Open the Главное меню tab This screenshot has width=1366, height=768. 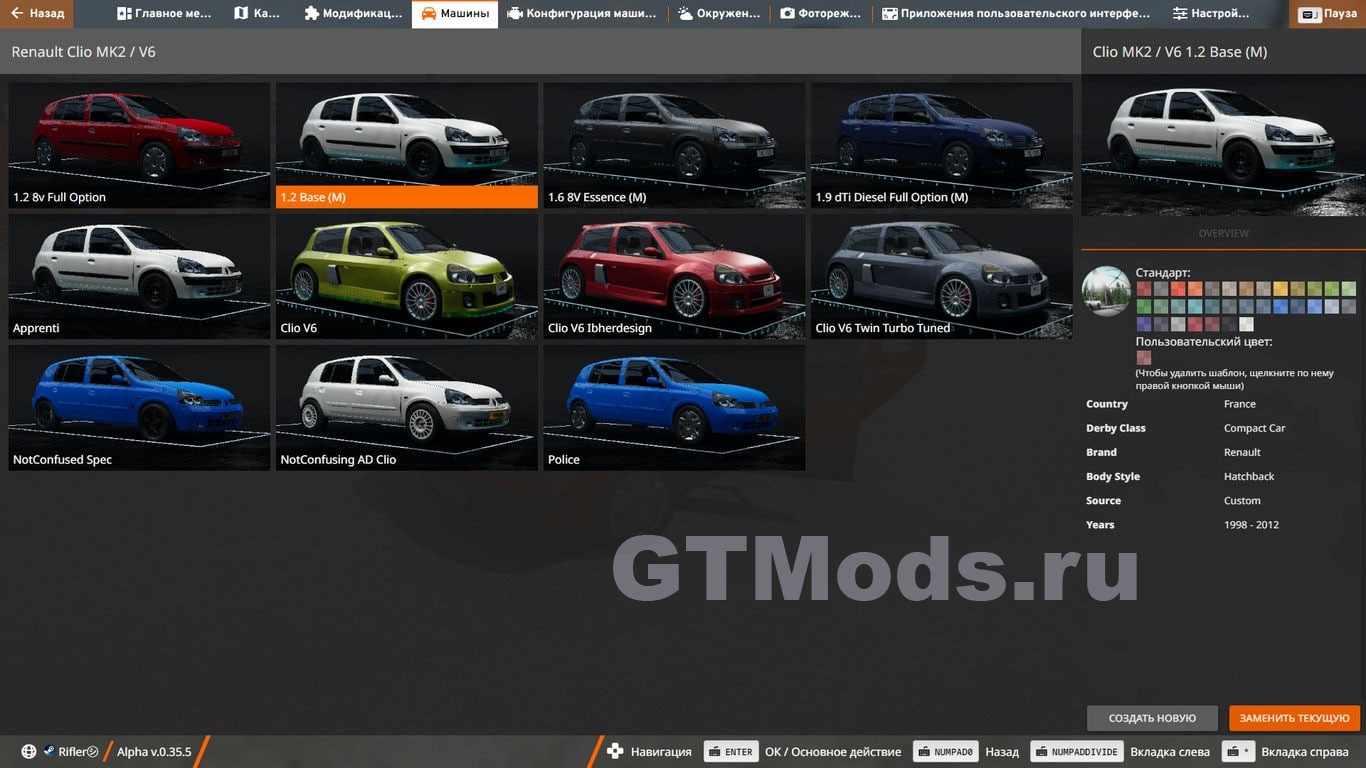pyautogui.click(x=163, y=14)
